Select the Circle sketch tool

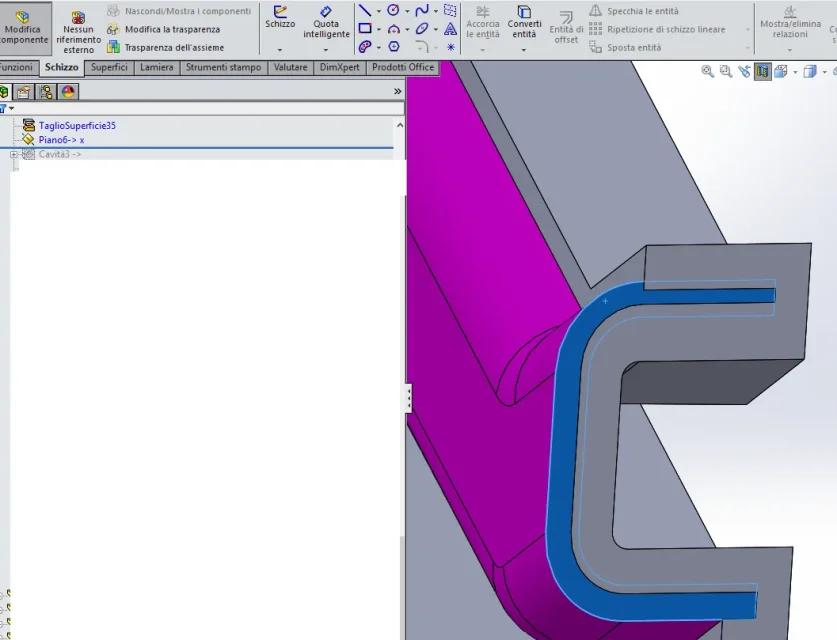coord(393,10)
